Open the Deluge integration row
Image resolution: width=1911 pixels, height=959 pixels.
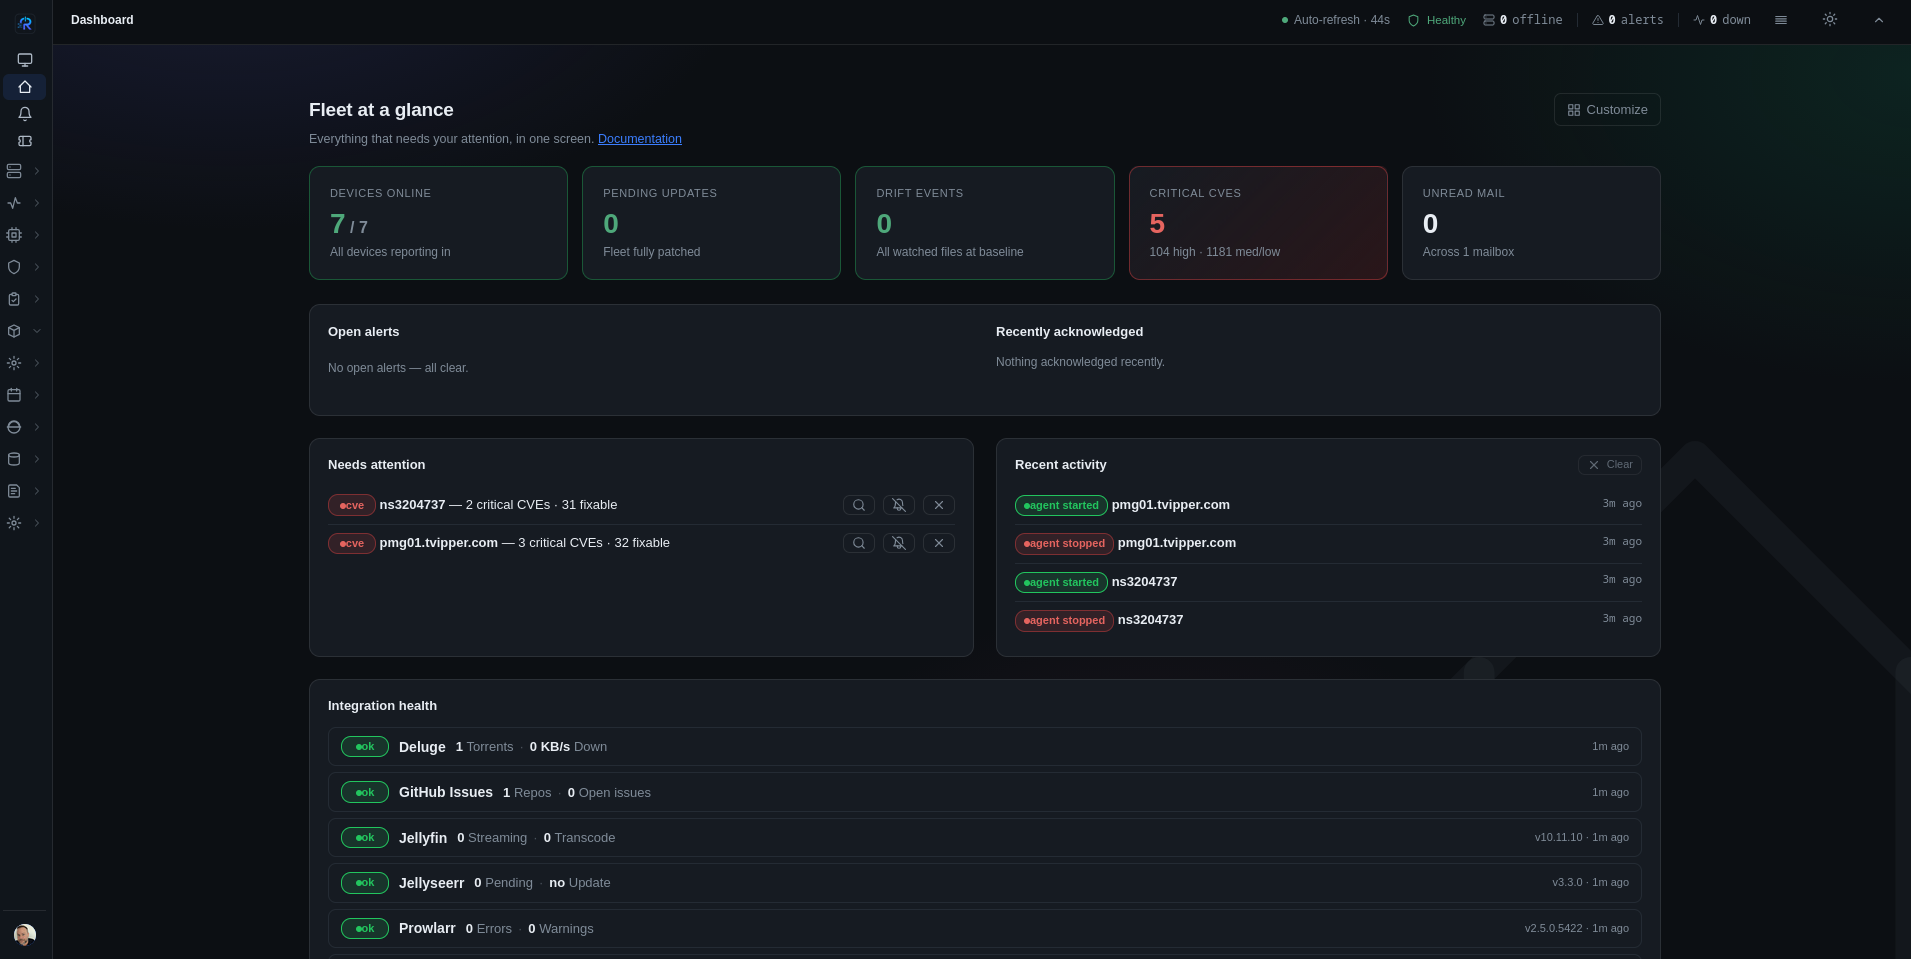[x=985, y=747]
